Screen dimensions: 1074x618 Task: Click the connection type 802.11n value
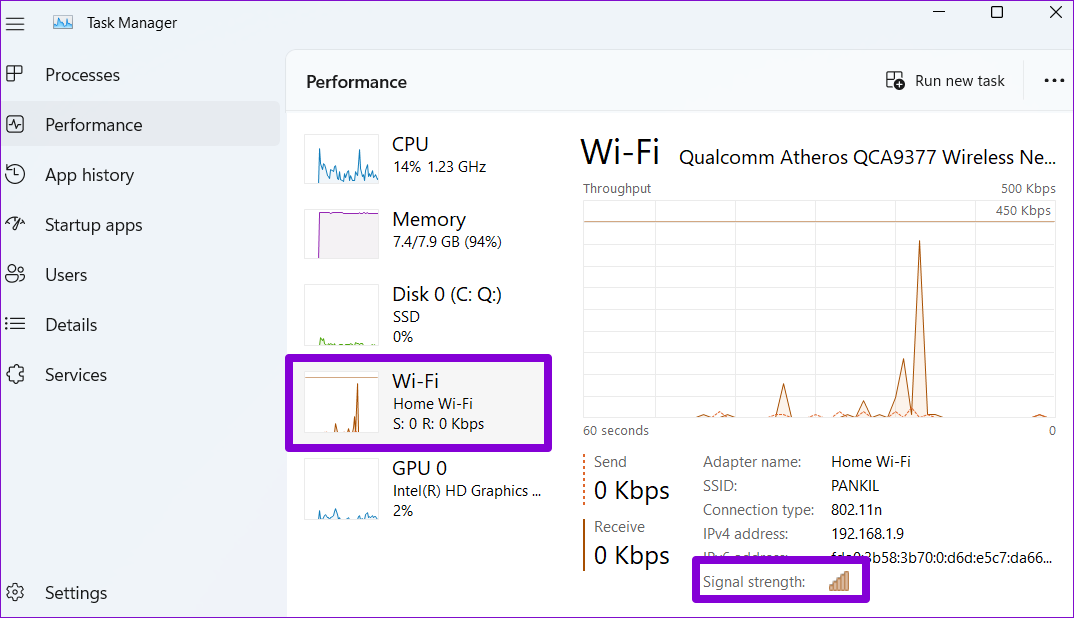[x=856, y=510]
